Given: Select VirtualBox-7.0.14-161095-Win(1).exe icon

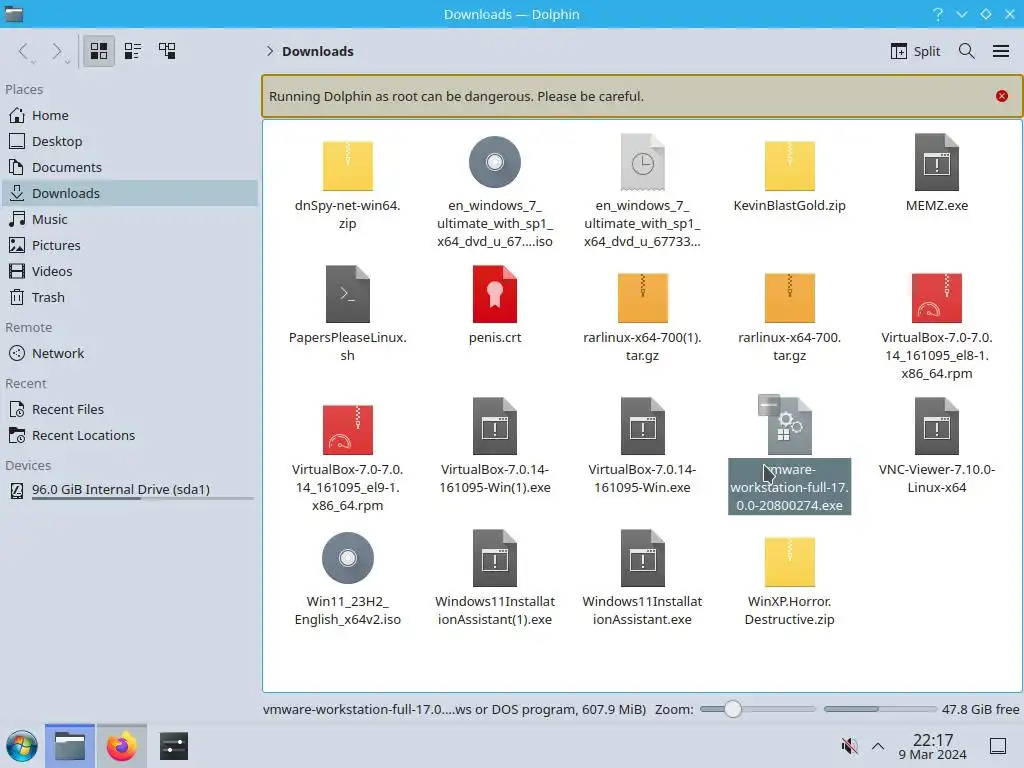Looking at the screenshot, I should [x=494, y=426].
